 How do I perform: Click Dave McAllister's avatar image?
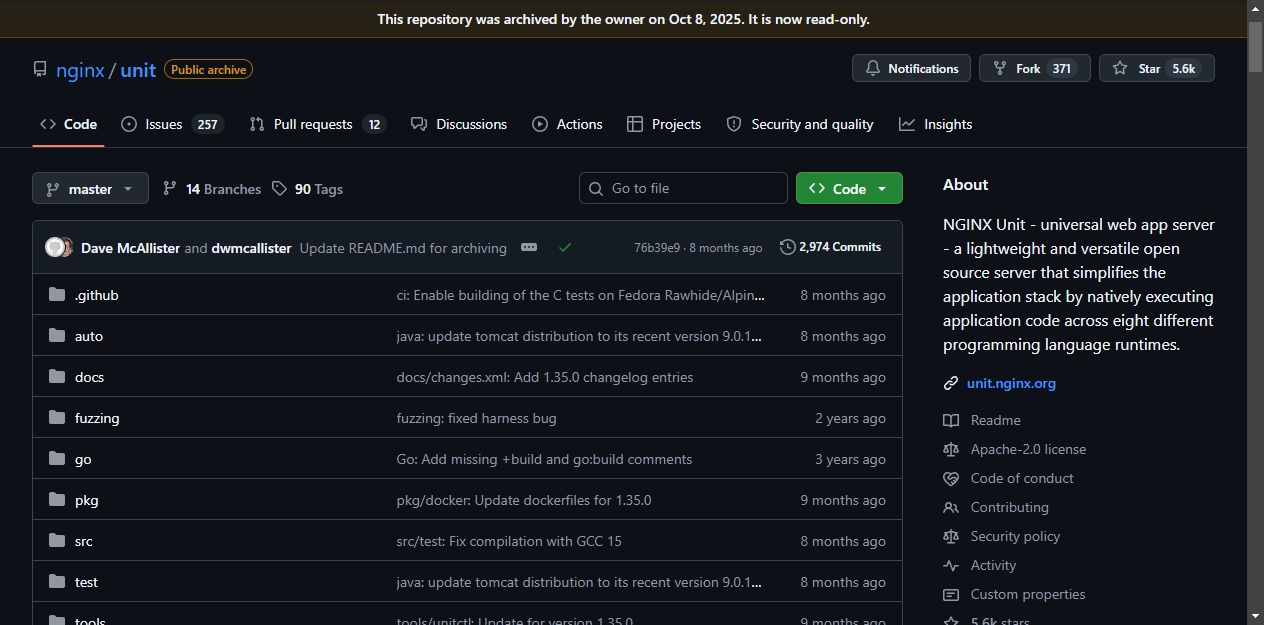pyautogui.click(x=55, y=247)
